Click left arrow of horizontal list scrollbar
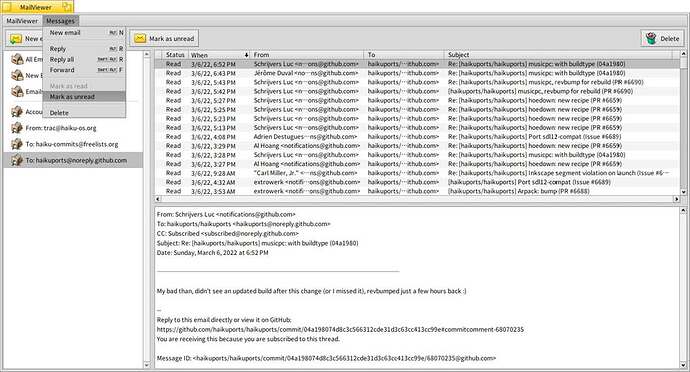 coord(158,199)
